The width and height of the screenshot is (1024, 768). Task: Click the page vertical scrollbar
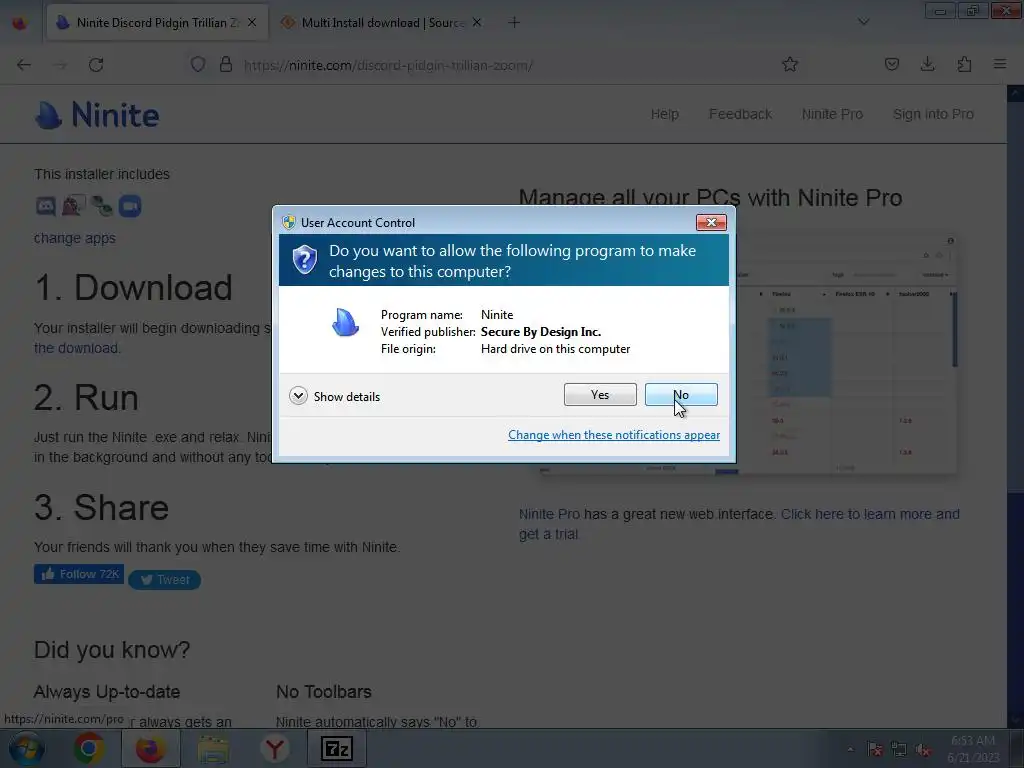[1015, 405]
